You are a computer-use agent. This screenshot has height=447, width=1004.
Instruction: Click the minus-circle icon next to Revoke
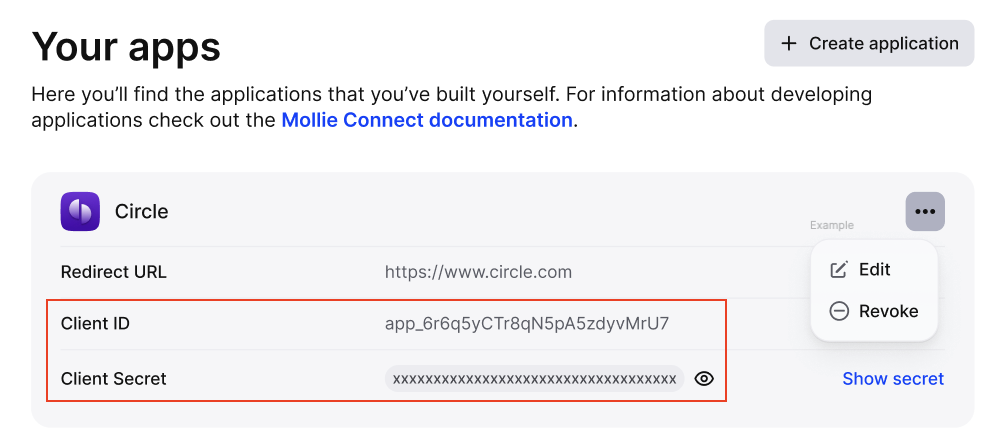coord(839,311)
